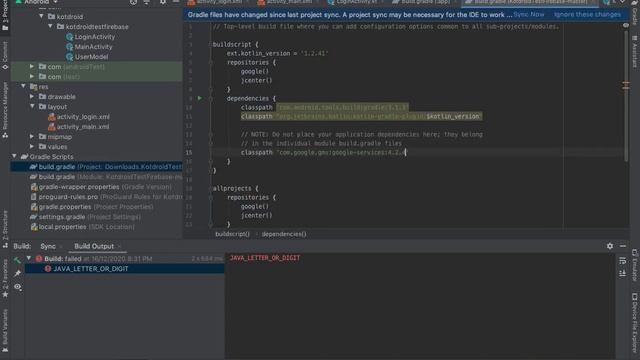Screen dimensions: 640x360
Task: Open Resource Manager side panel
Action: click(x=5, y=110)
